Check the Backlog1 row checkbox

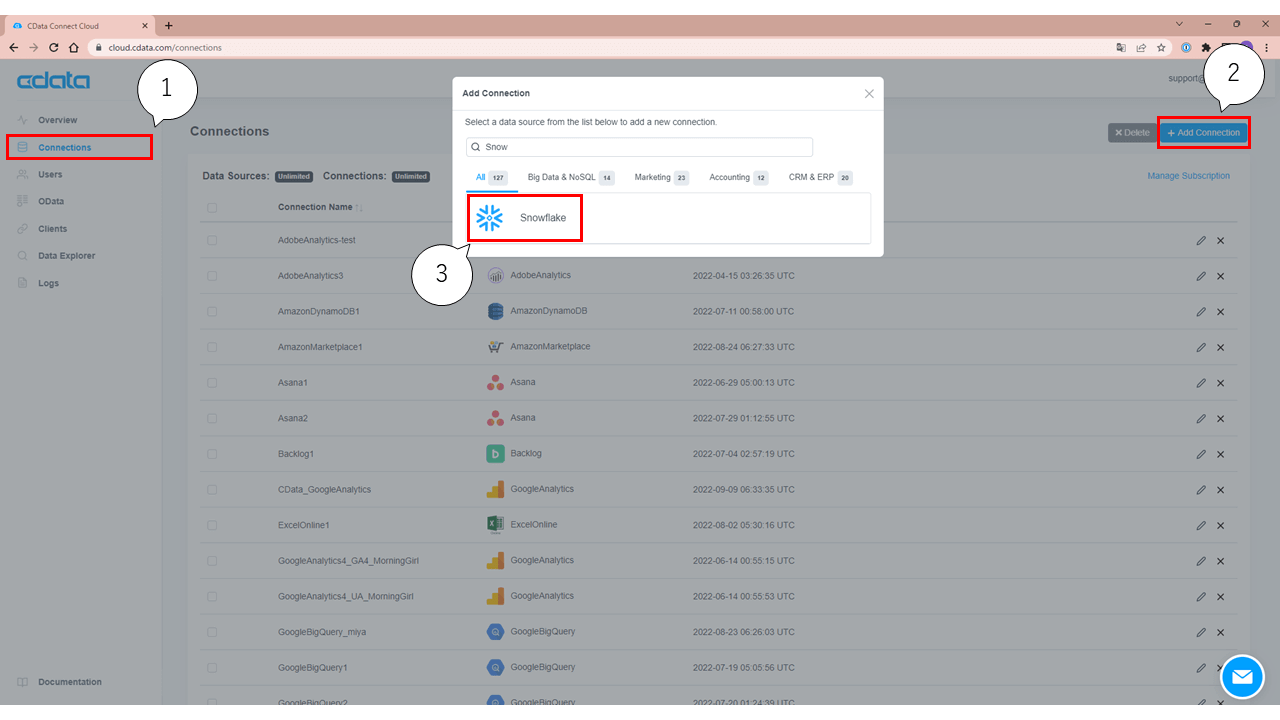[x=212, y=454]
